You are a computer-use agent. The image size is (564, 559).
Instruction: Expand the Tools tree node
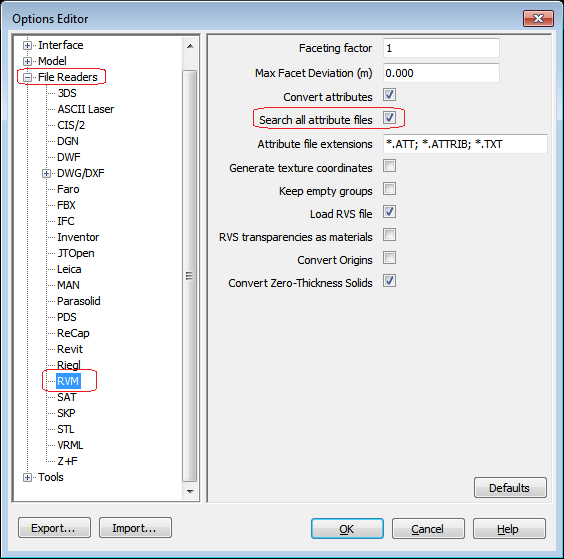pyautogui.click(x=27, y=477)
